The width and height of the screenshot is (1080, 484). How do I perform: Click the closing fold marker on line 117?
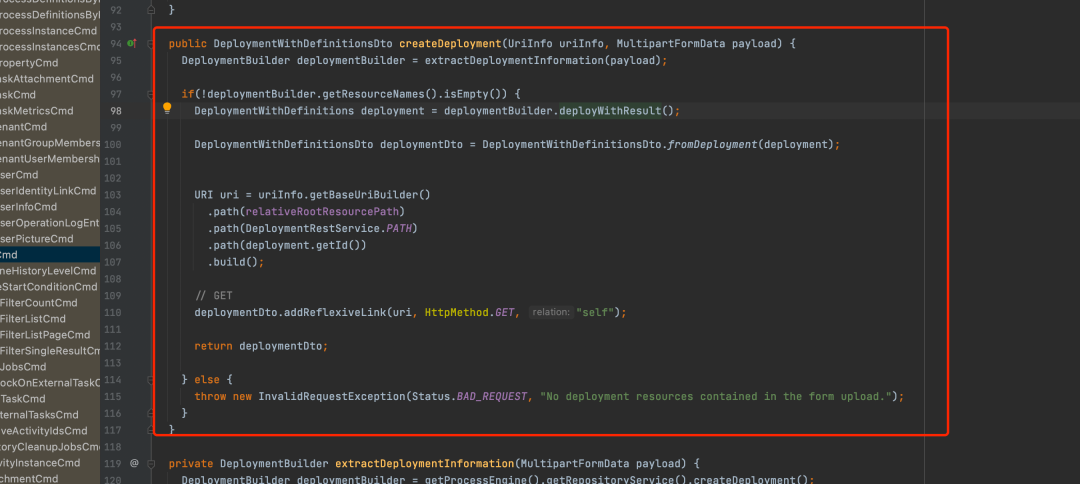(x=150, y=430)
